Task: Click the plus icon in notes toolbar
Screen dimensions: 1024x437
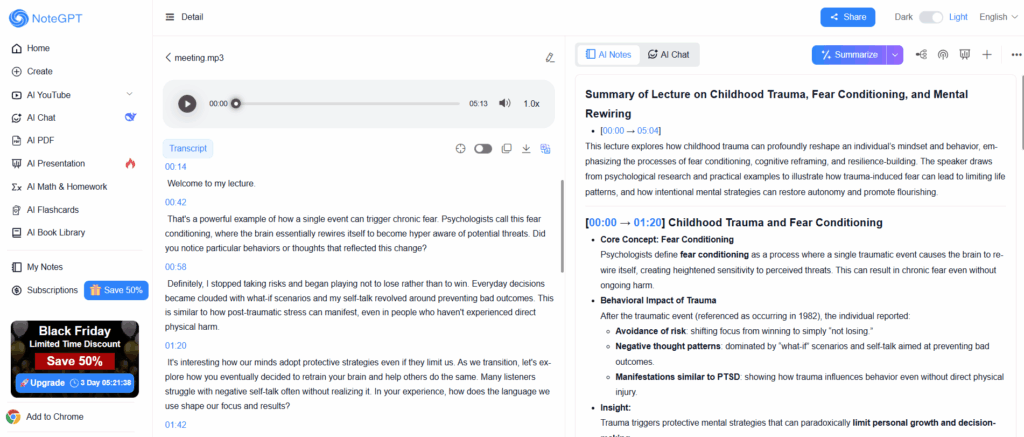Action: pyautogui.click(x=987, y=55)
